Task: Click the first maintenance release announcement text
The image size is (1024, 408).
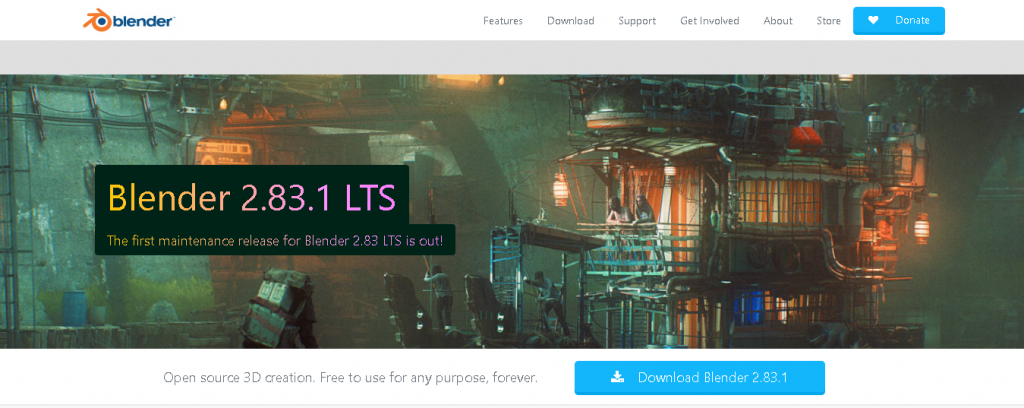Action: tap(275, 240)
